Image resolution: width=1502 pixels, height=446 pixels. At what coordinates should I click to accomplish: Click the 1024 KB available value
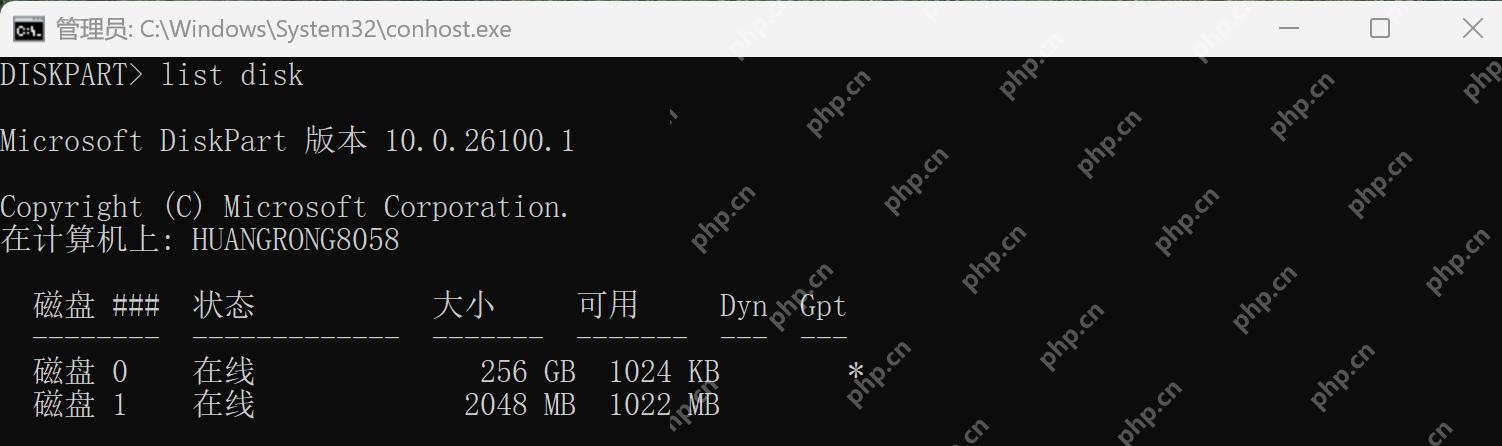coord(664,372)
